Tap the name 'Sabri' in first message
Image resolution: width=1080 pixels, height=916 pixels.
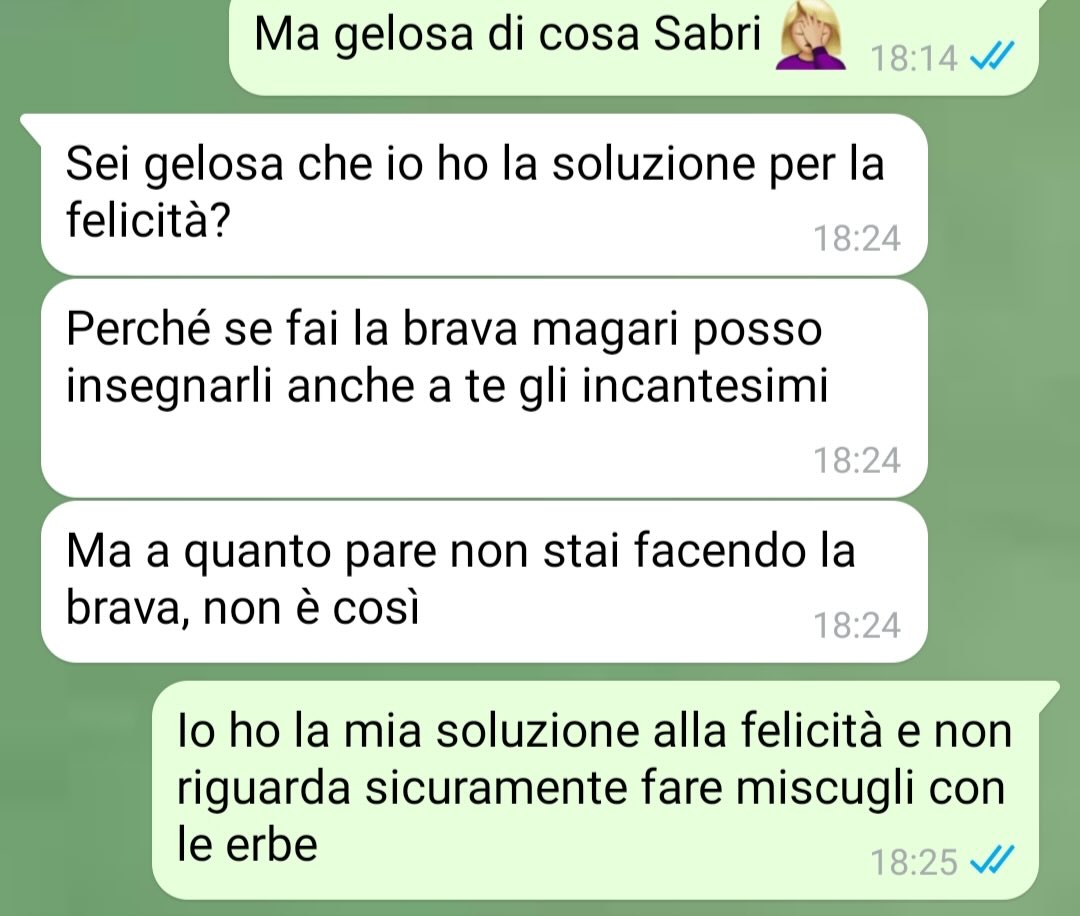tap(707, 33)
